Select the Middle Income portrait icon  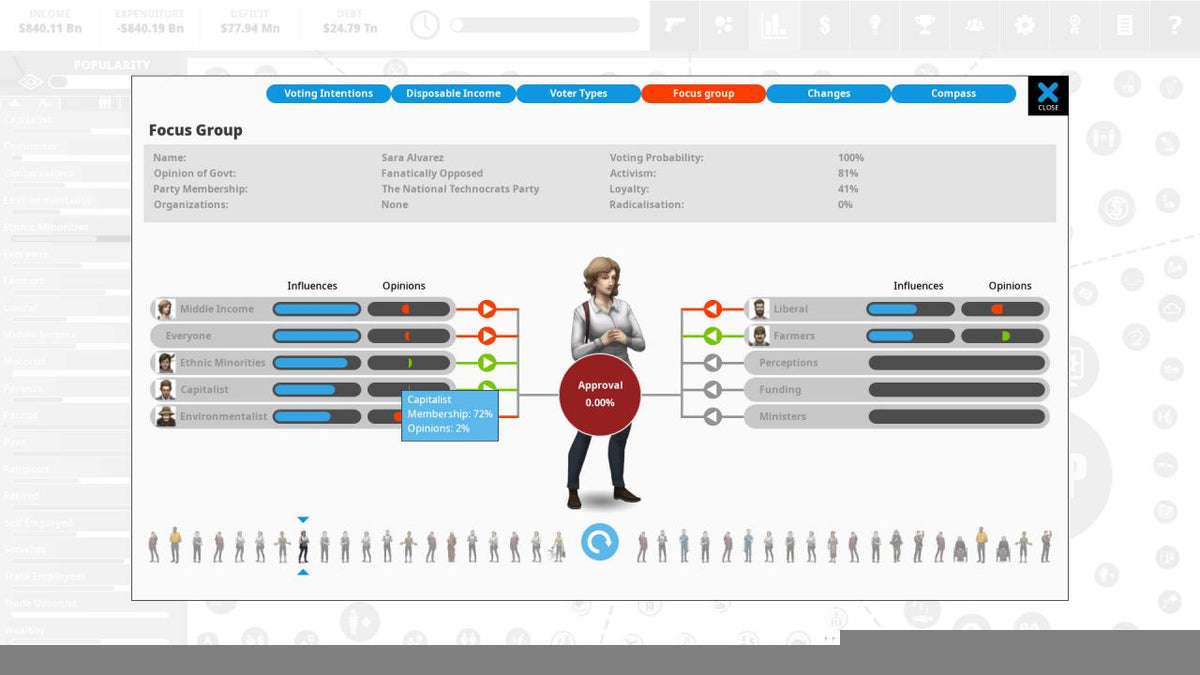(x=165, y=309)
